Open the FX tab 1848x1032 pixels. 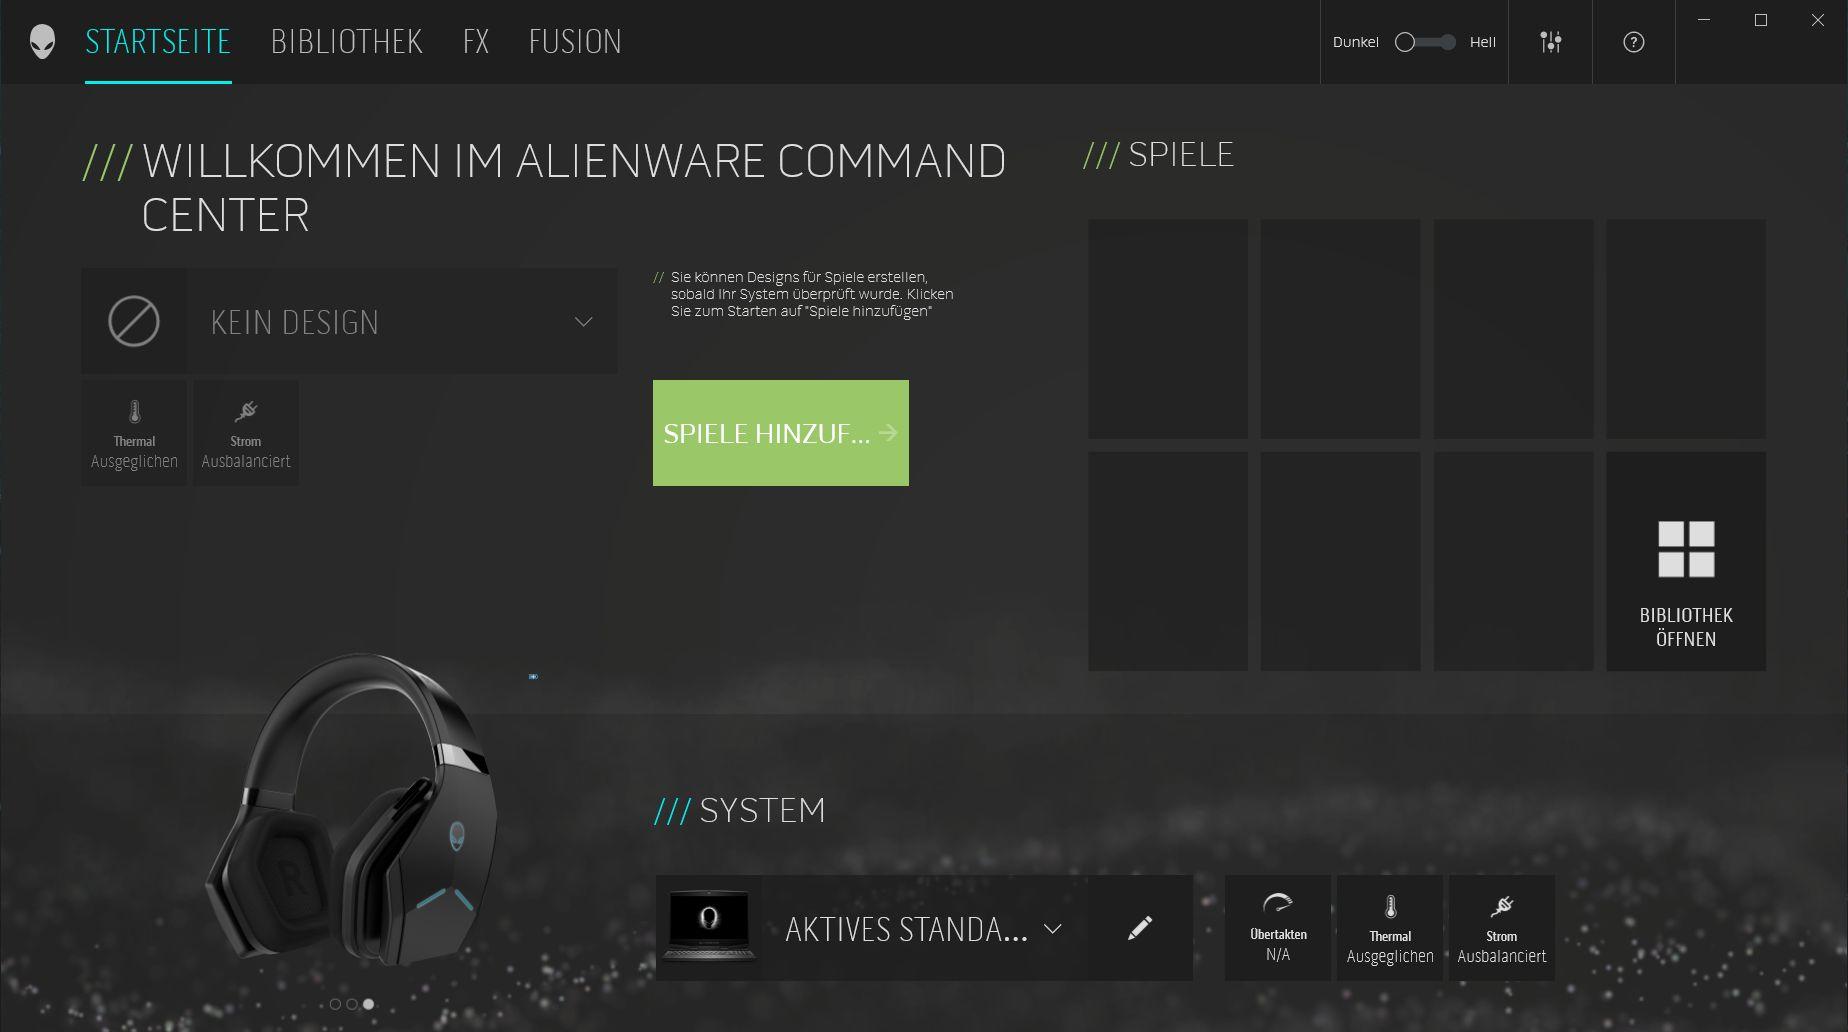[x=476, y=42]
